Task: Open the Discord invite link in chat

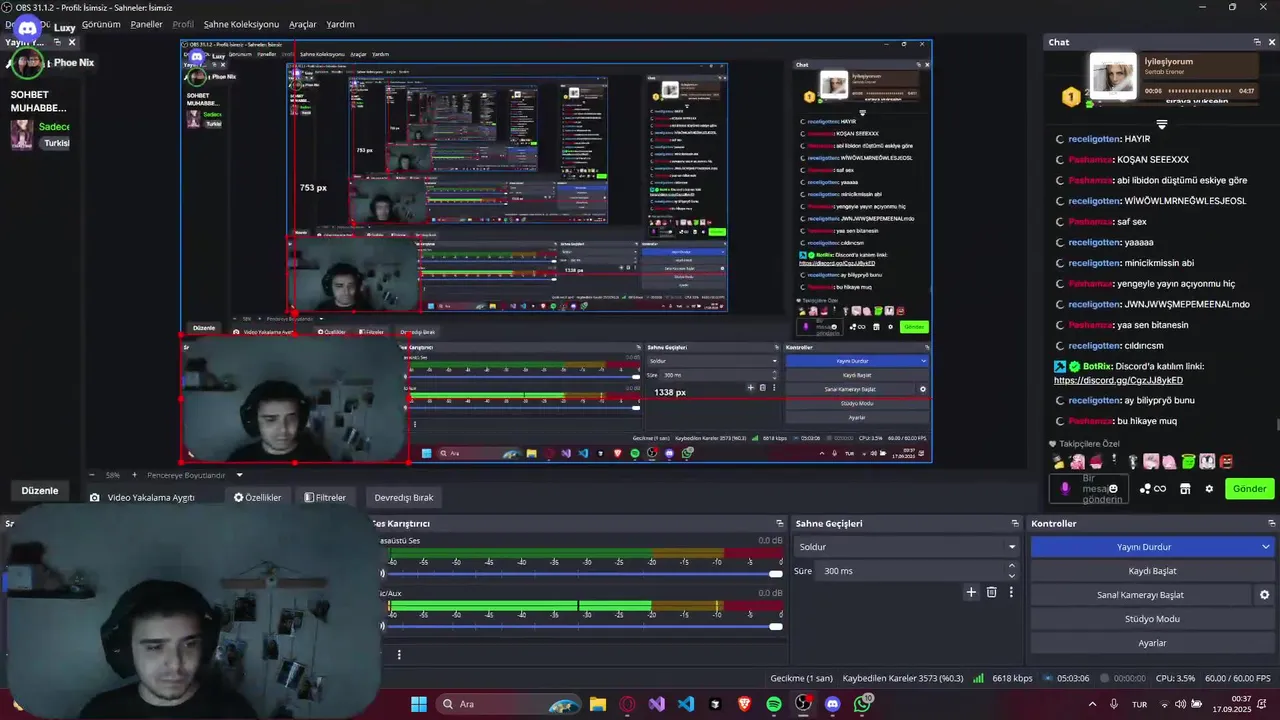Action: (x=1118, y=380)
